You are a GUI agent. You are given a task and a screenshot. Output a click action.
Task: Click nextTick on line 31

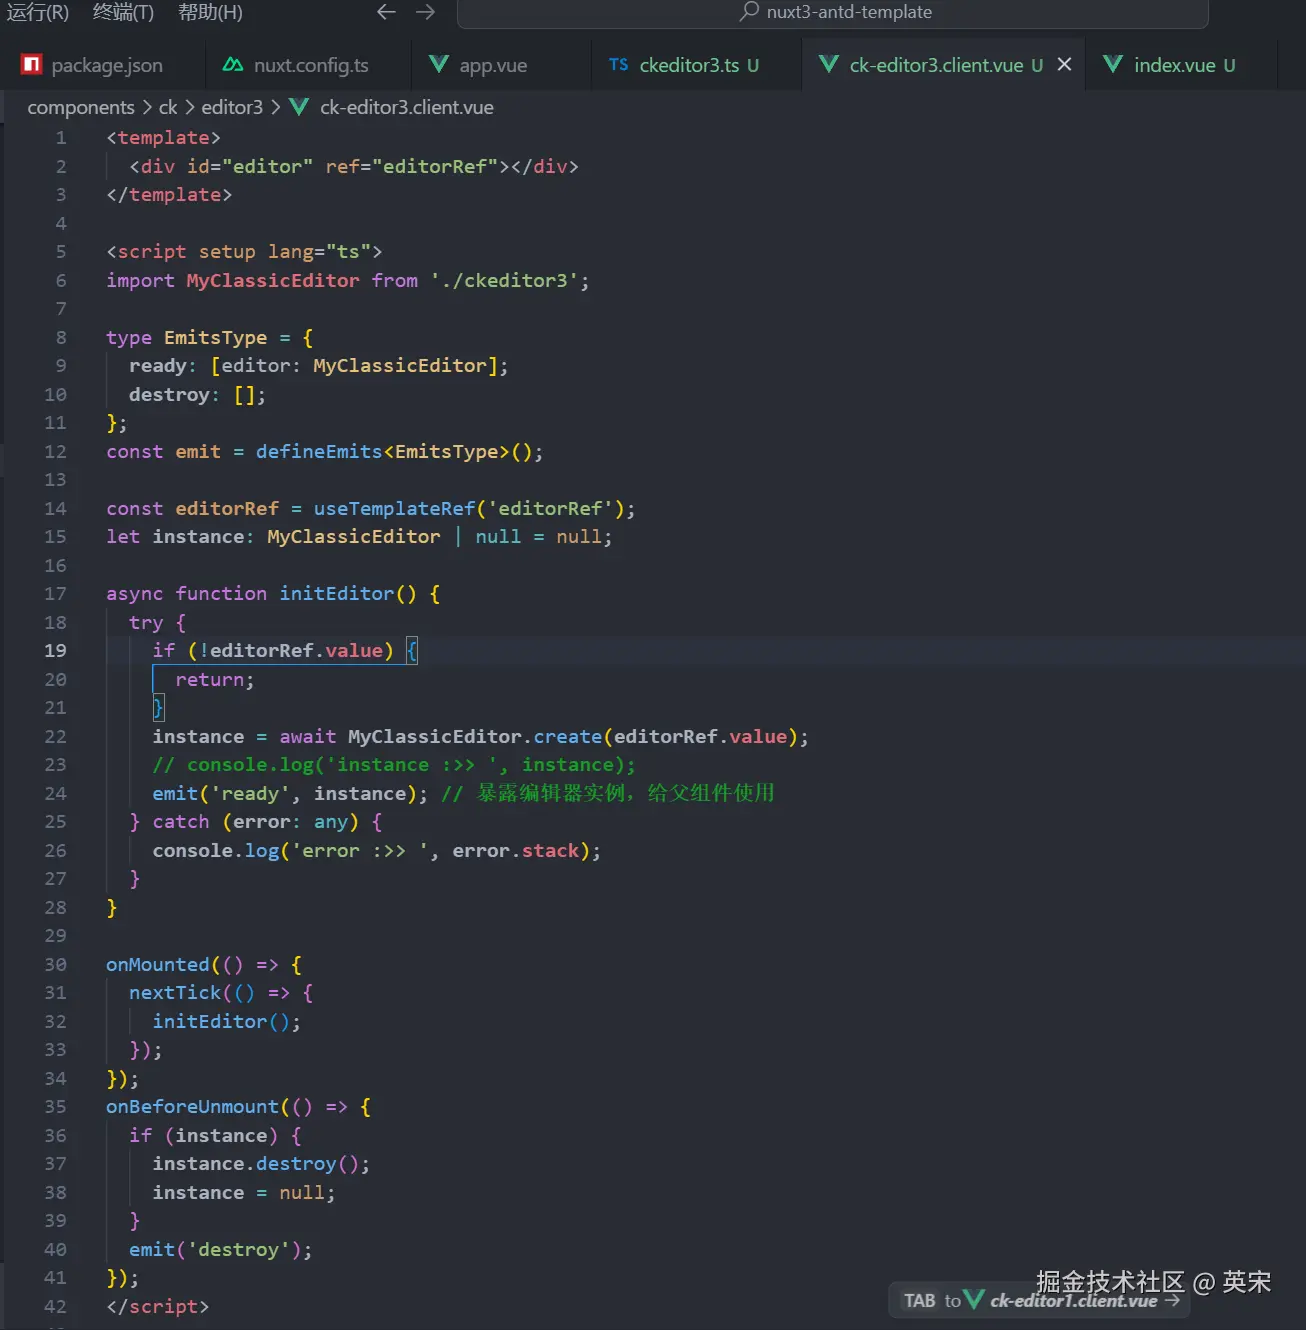pos(175,993)
